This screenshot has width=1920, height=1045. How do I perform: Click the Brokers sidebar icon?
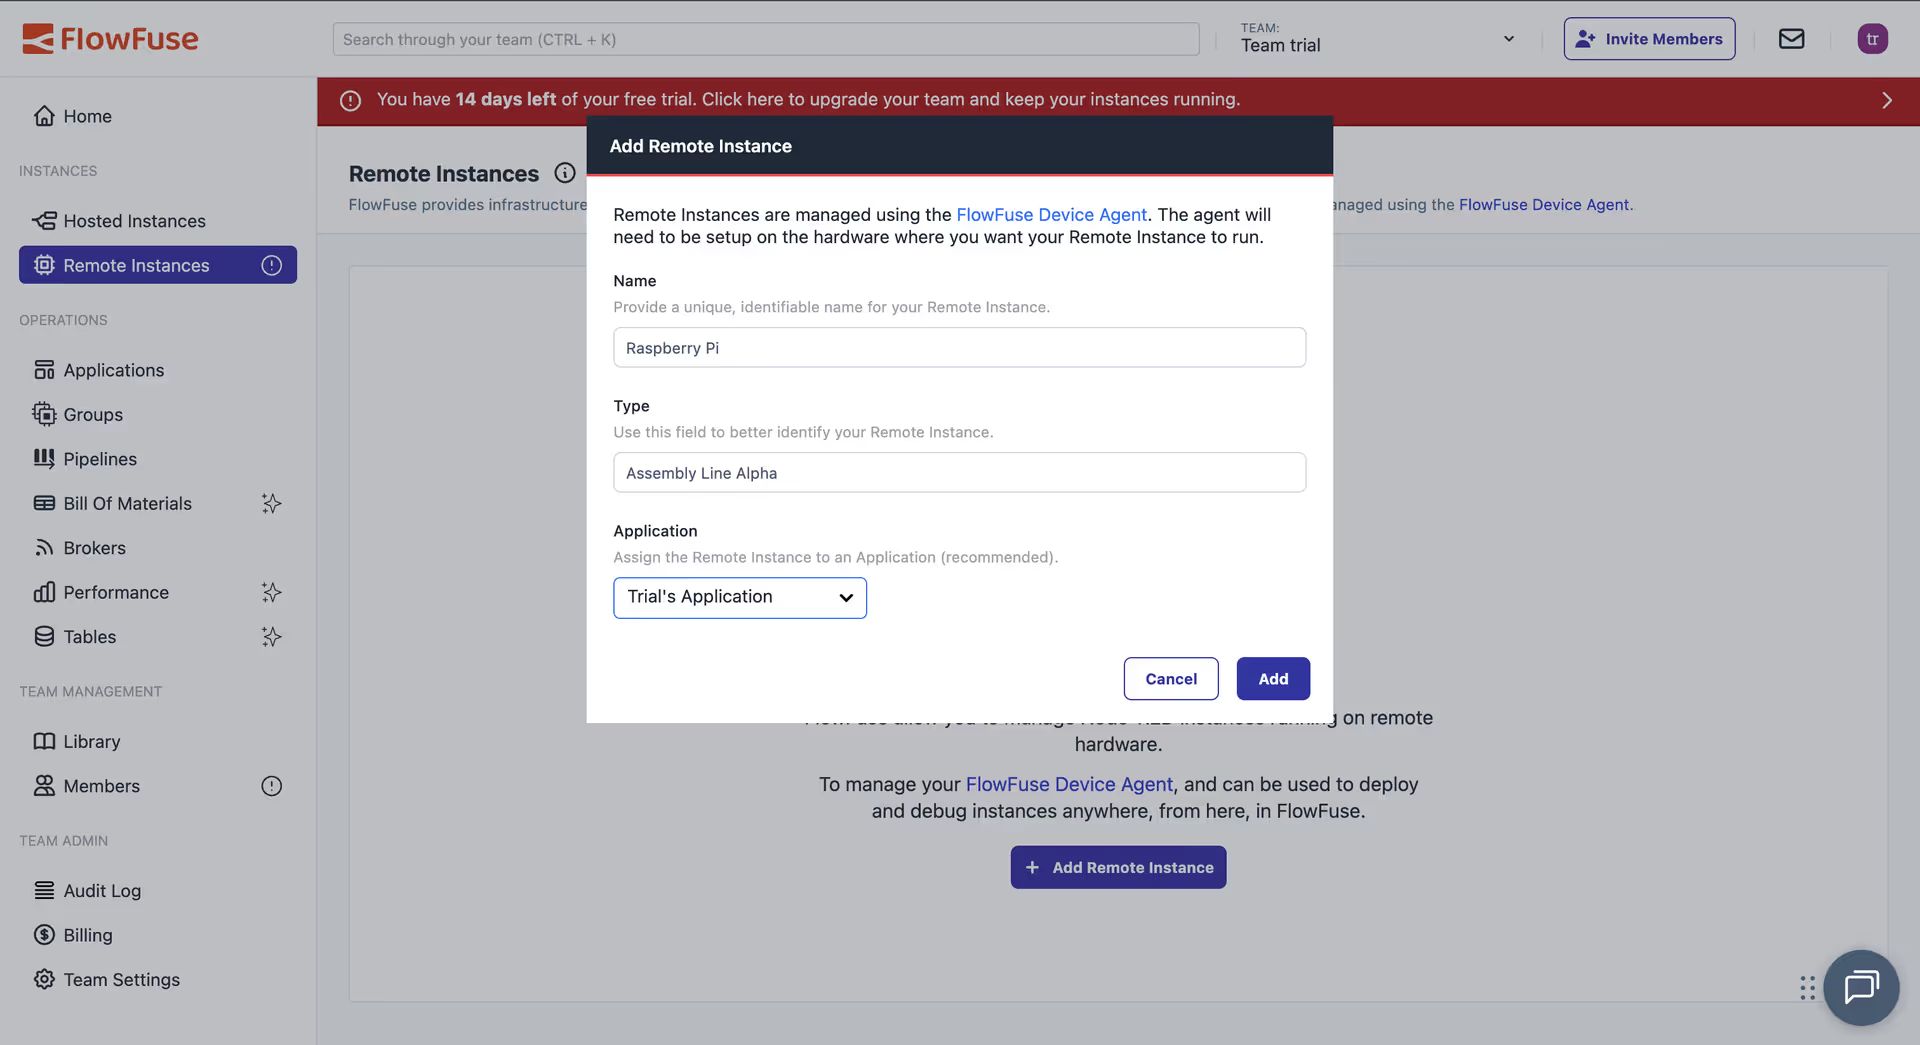[x=44, y=547]
